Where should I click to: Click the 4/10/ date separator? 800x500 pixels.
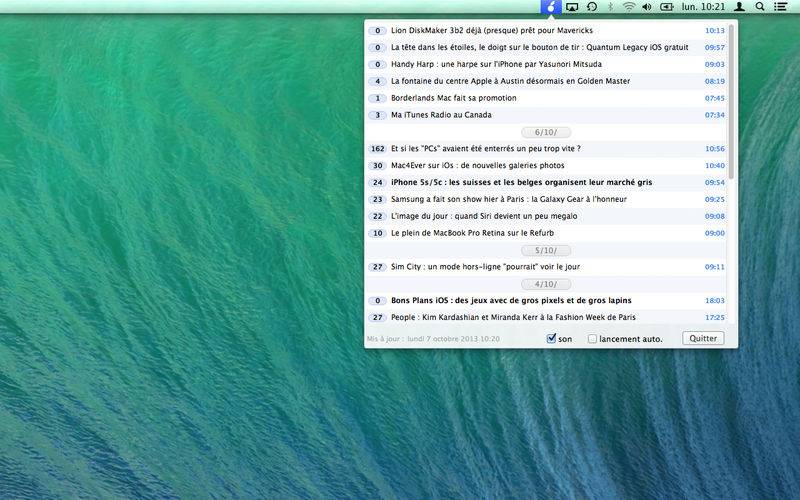(545, 284)
